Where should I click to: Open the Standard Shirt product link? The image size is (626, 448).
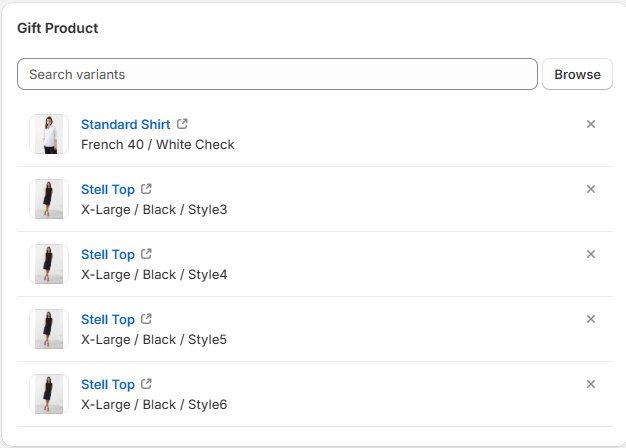(125, 124)
